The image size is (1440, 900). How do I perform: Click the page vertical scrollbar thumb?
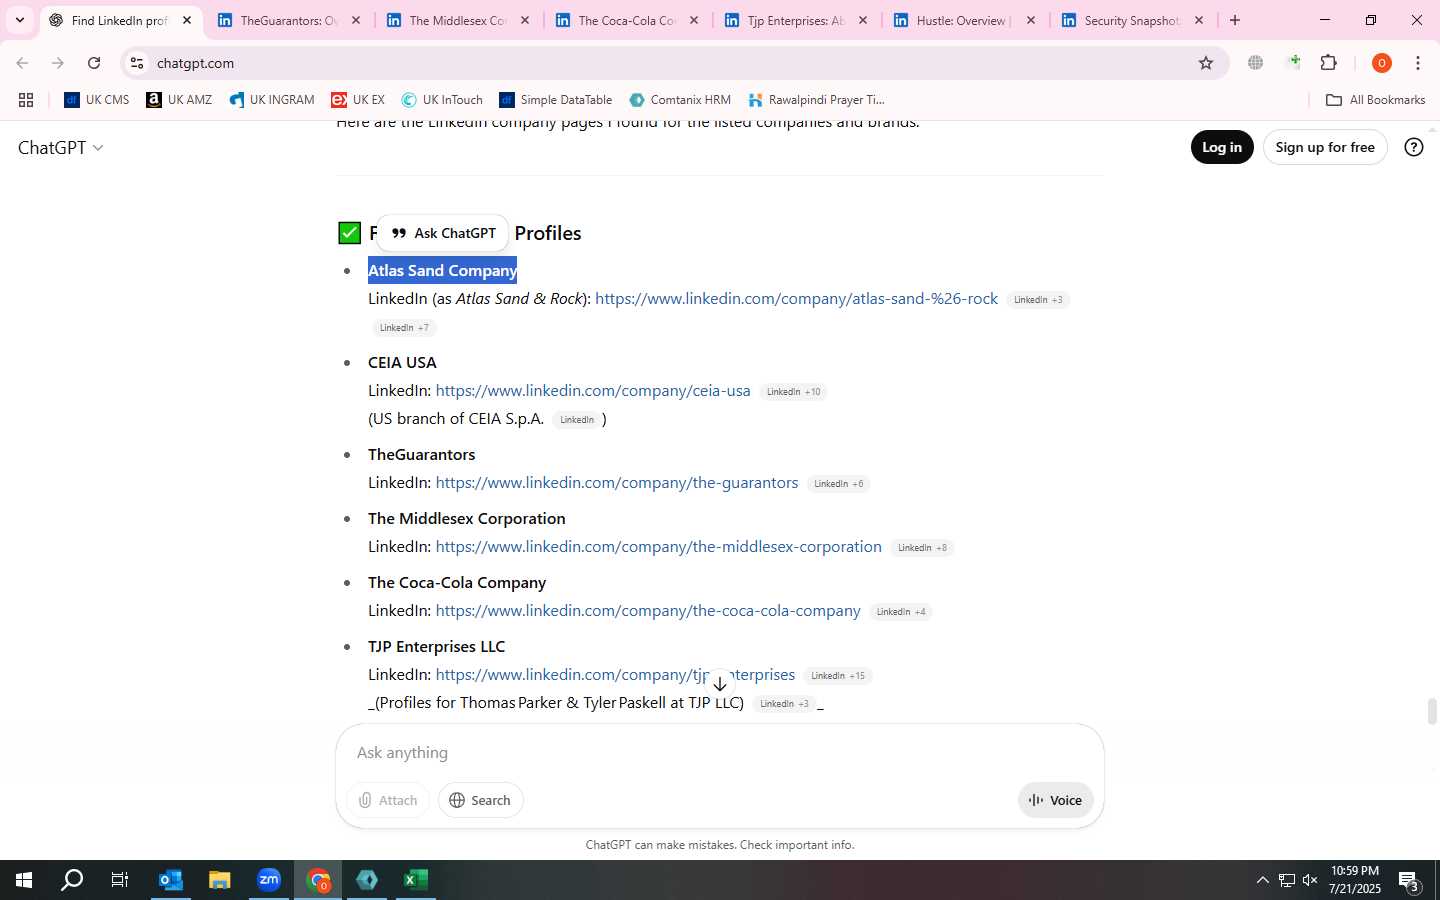tap(1432, 712)
